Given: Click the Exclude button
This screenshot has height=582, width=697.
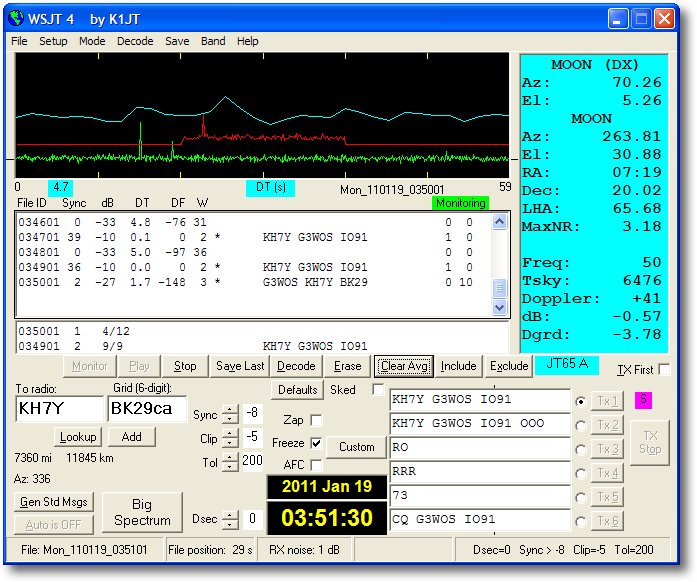Looking at the screenshot, I should click(509, 366).
